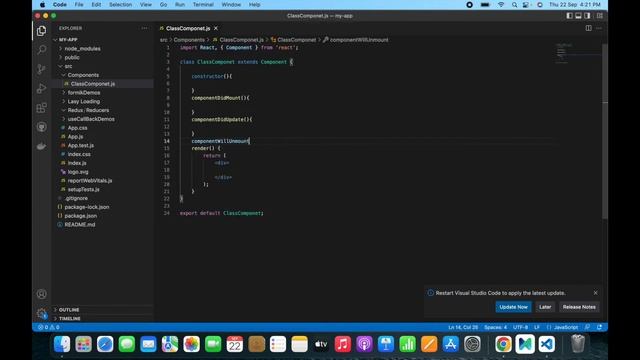The image size is (640, 360).
Task: Click the Later button
Action: tap(545, 307)
